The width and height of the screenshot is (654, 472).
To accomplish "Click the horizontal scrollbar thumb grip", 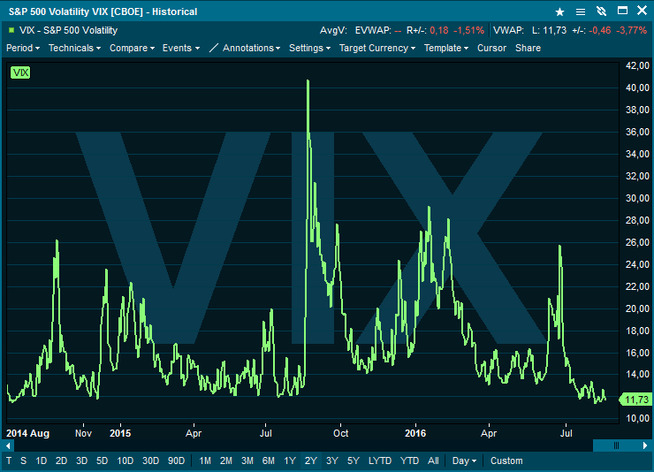I will 616,446.
